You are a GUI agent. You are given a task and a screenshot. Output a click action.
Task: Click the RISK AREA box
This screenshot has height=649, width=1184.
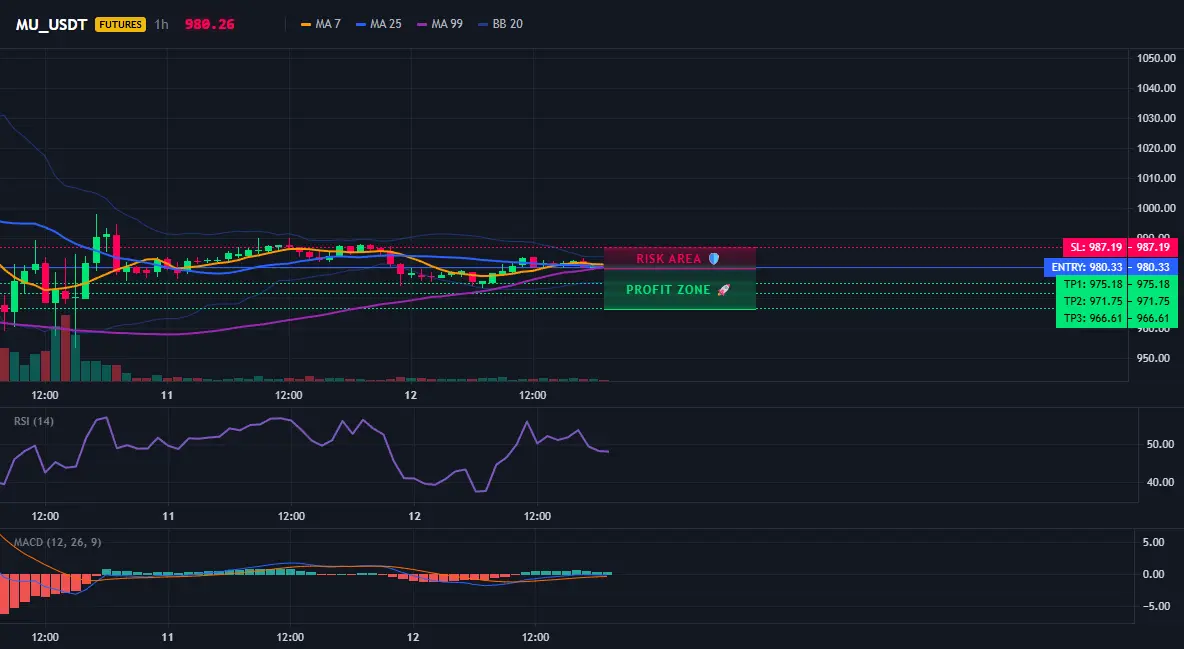click(x=680, y=258)
